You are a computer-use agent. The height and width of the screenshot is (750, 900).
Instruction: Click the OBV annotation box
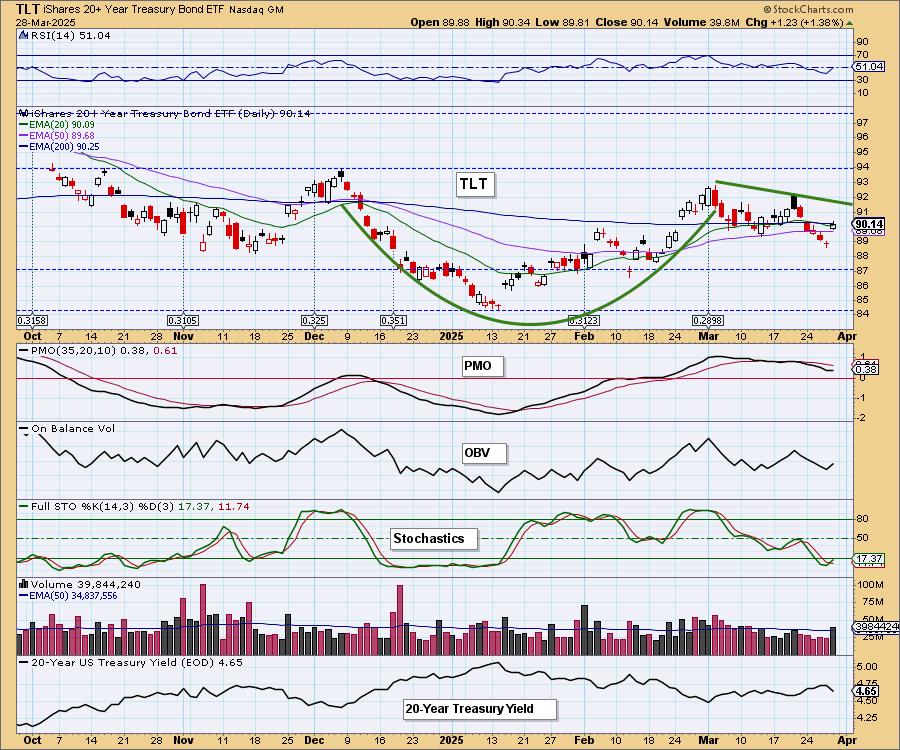[x=484, y=453]
